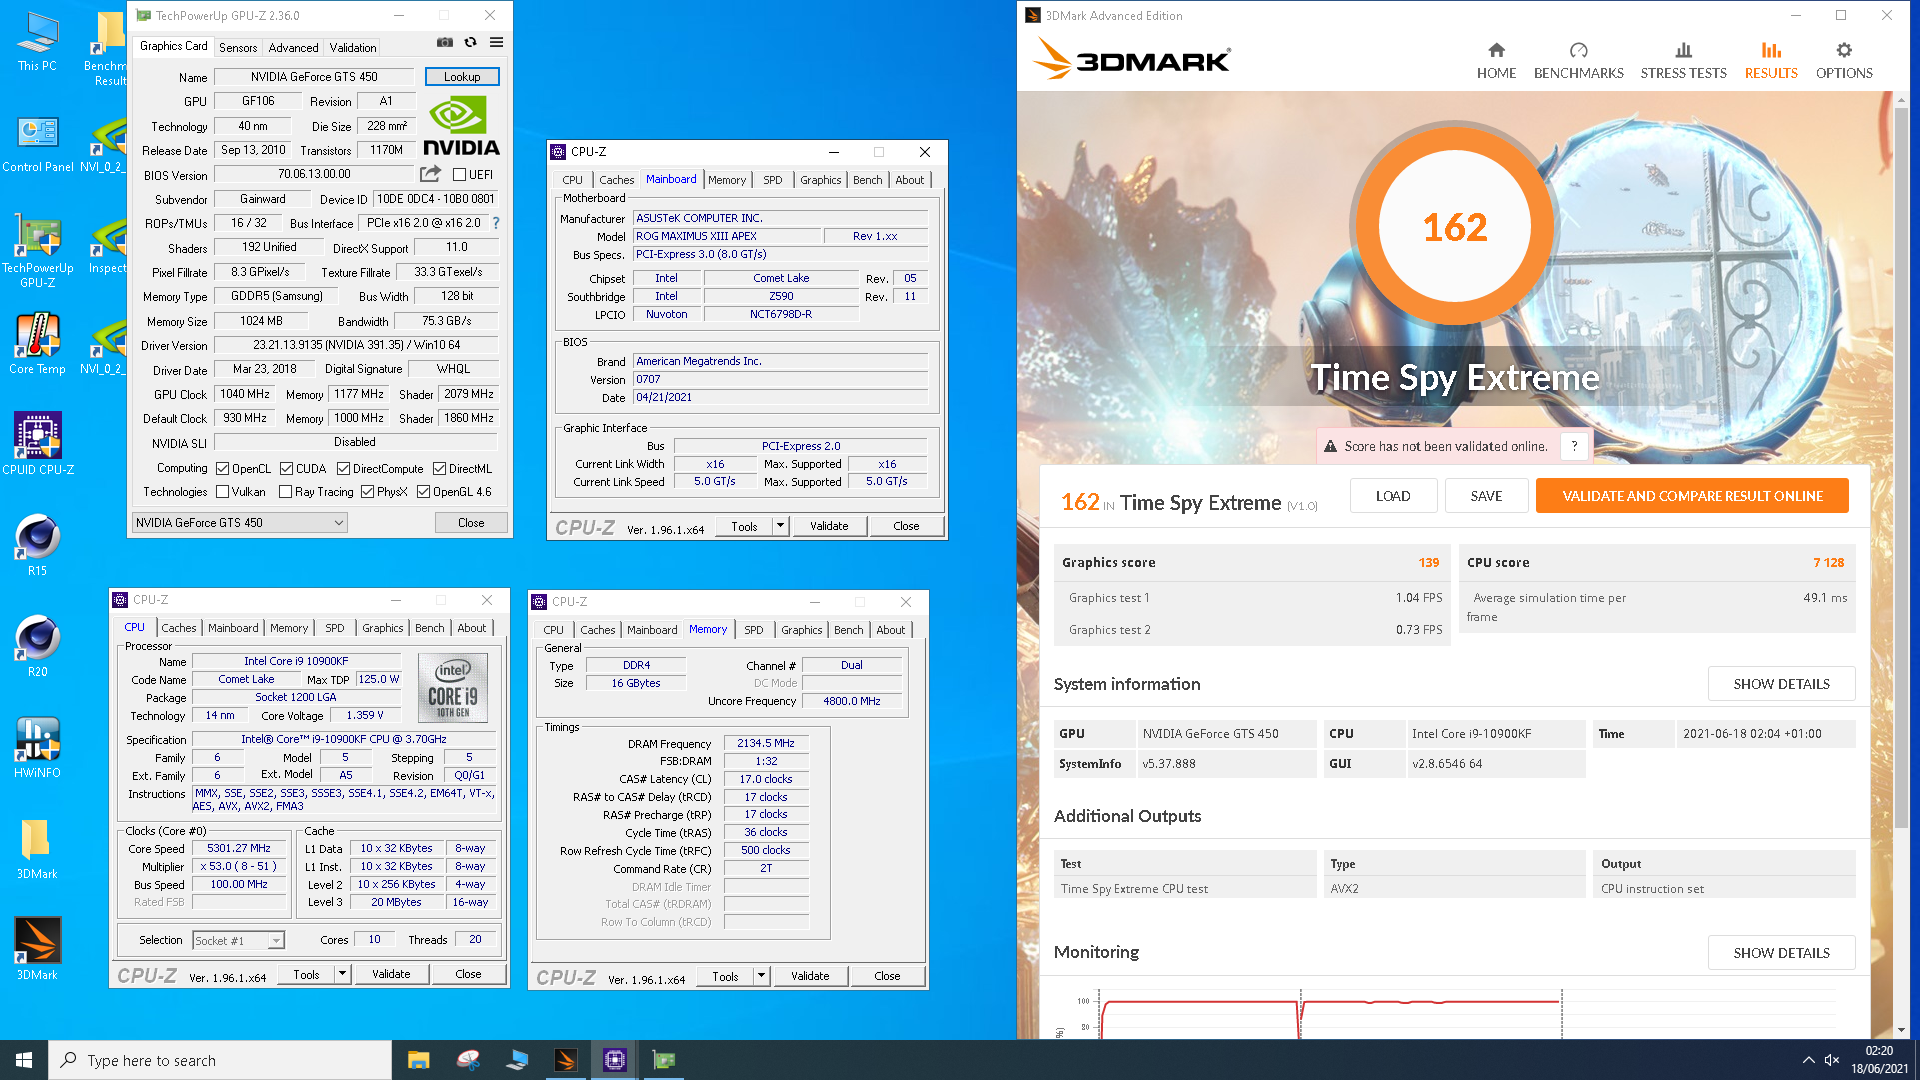
Task: Click the GPU-Z refresh icon
Action: point(470,42)
